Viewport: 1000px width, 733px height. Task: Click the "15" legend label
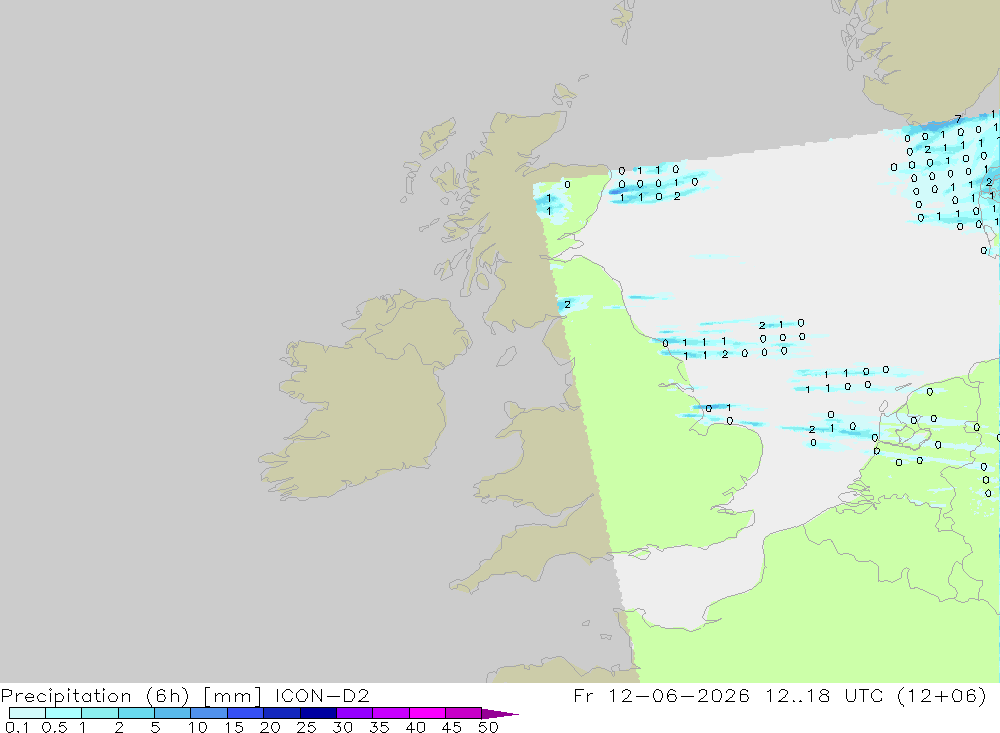pos(234,727)
